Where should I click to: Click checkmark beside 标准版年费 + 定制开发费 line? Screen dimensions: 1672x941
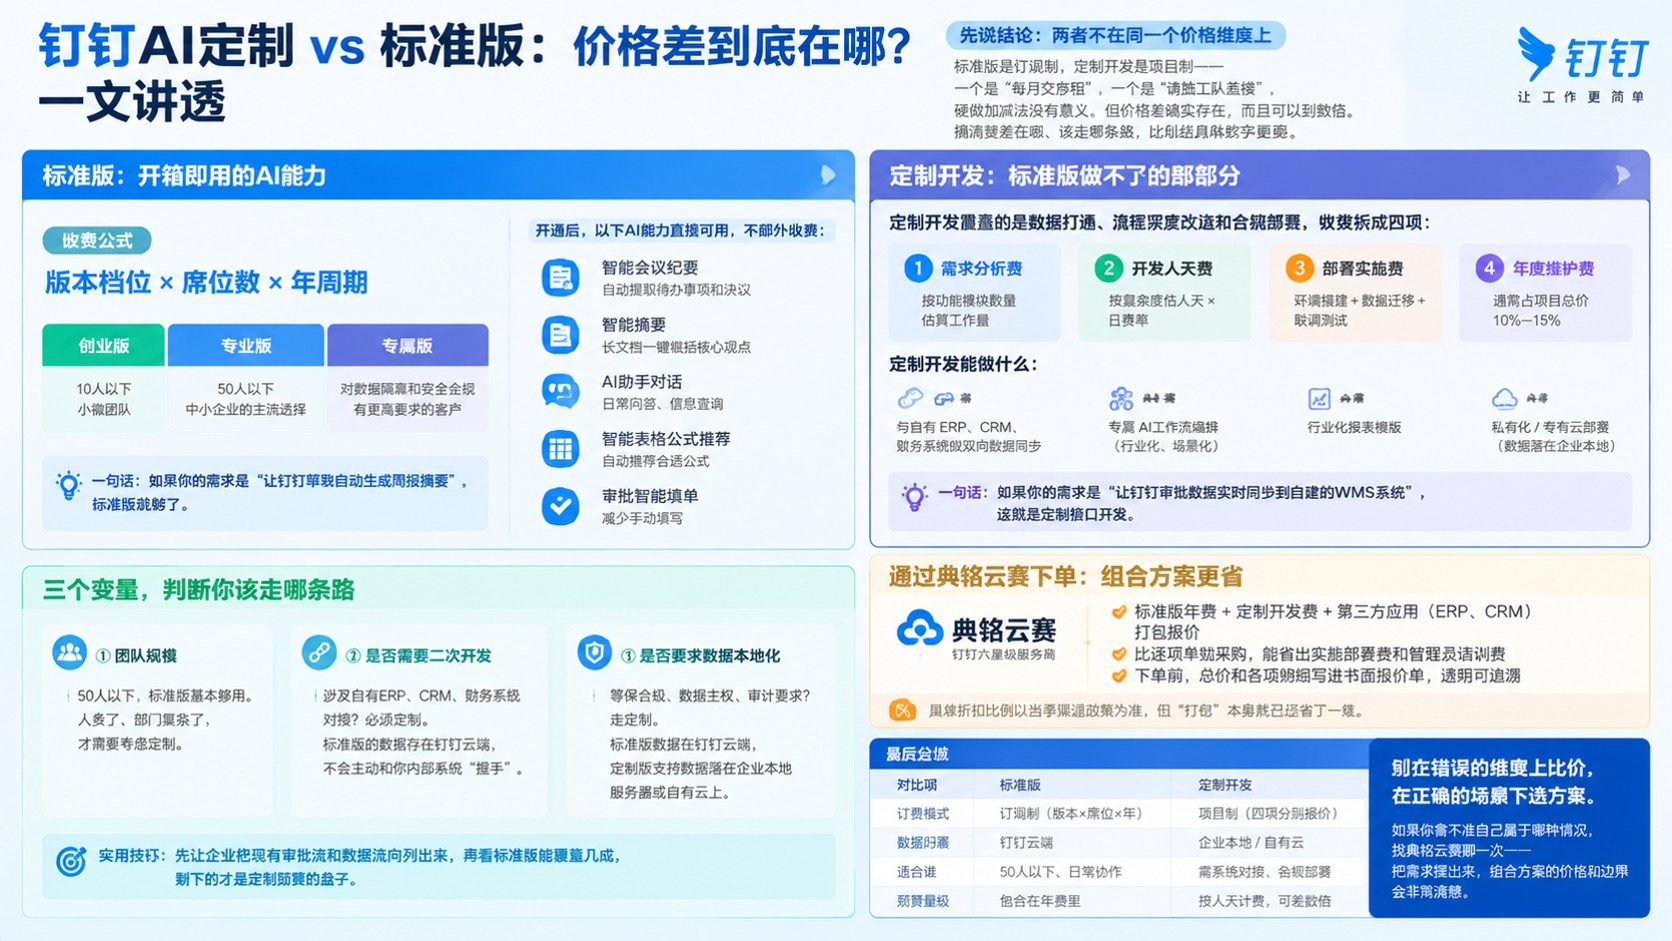pos(1119,612)
